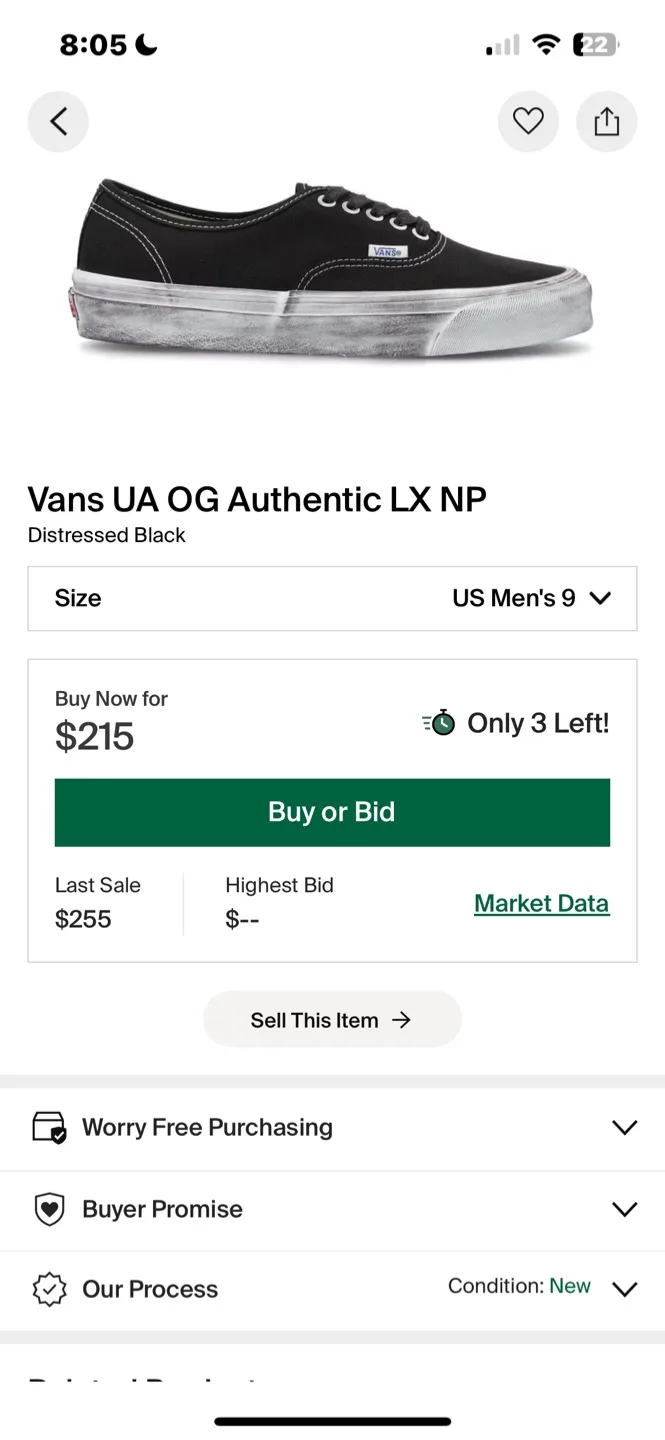Tap the stopwatch icon near Only 3 Left
This screenshot has height=1440, width=665.
(x=438, y=722)
